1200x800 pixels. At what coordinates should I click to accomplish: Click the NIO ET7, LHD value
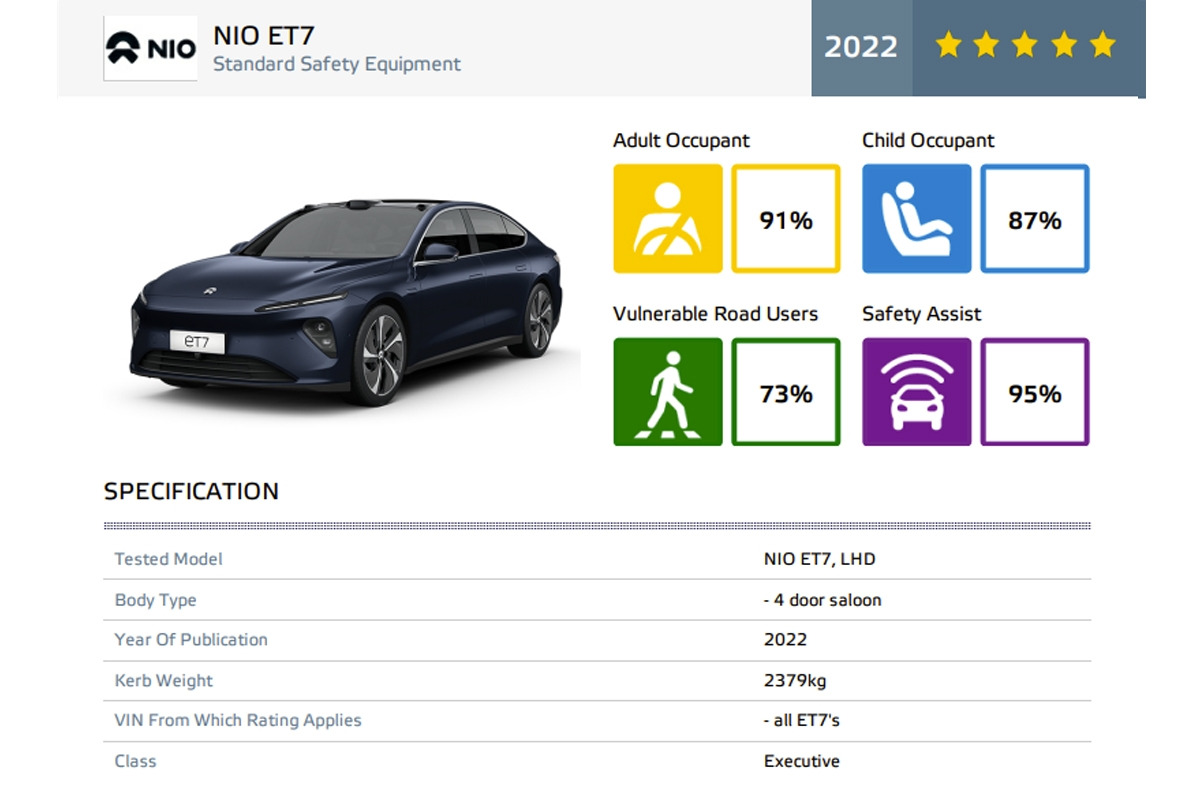click(819, 559)
